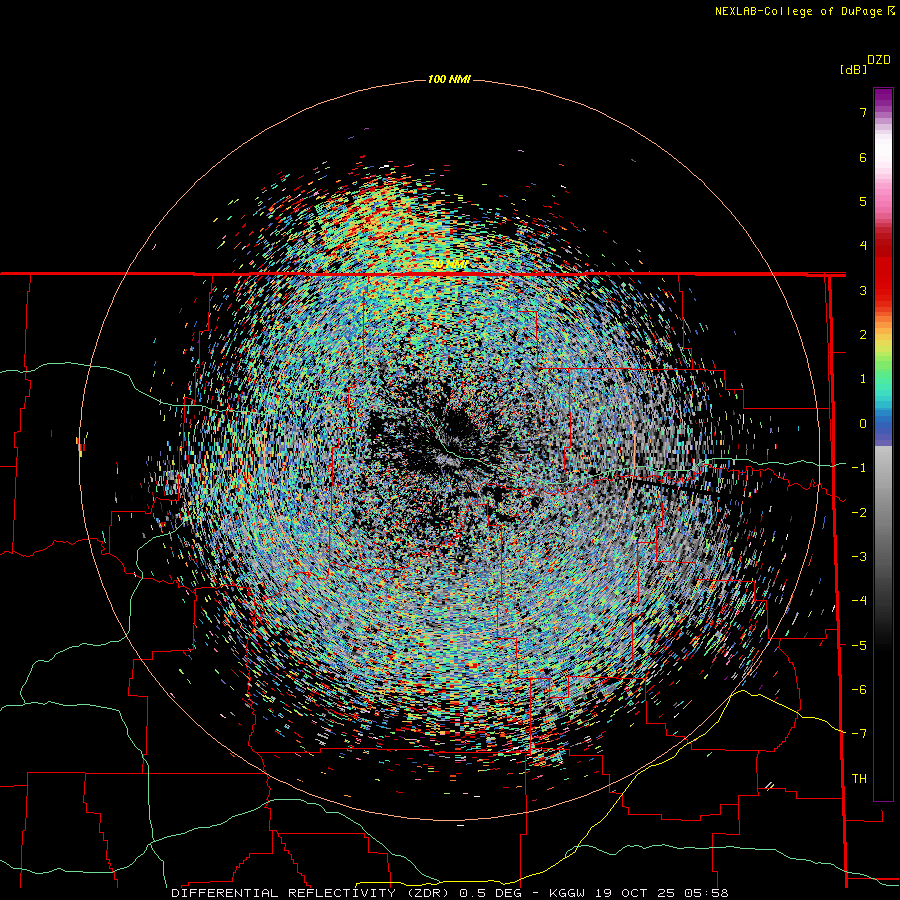The image size is (900, 900).
Task: Click the 100 NMI range ring label
Action: click(449, 79)
